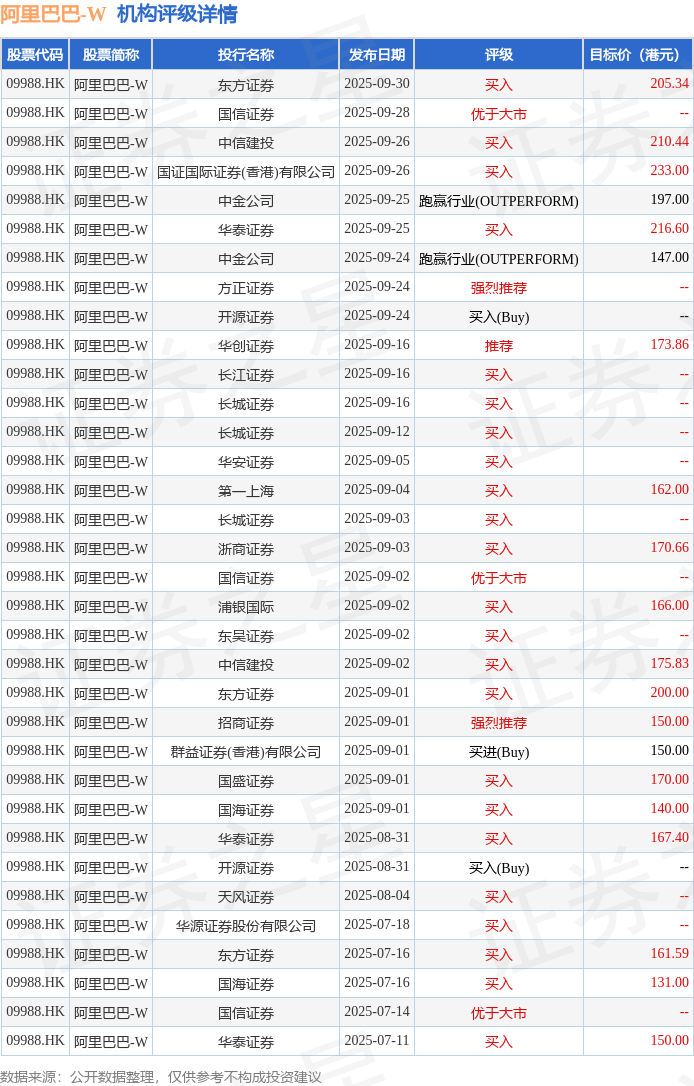Select target price 170.66

(669, 548)
